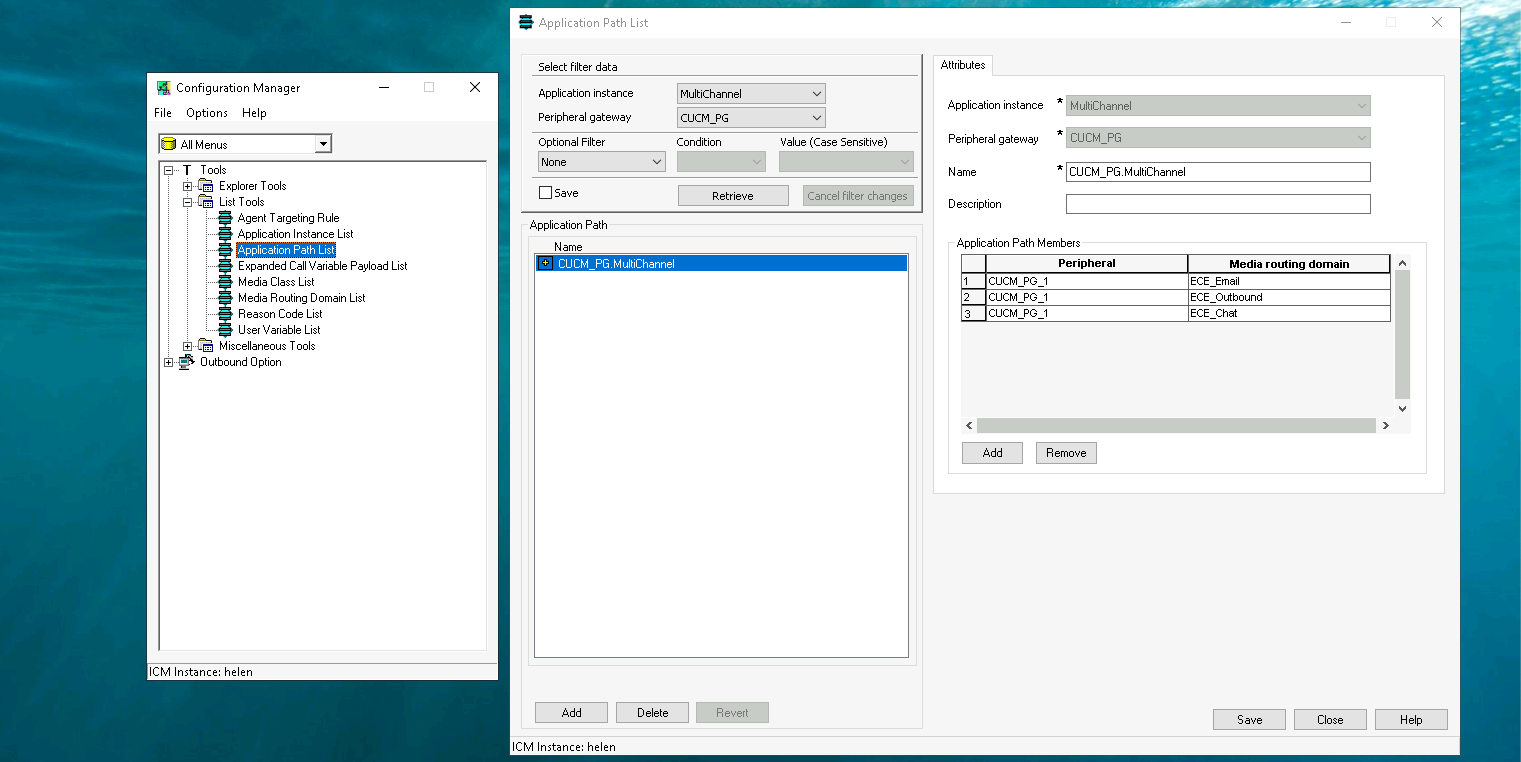Click the Media Class List icon
Image resolution: width=1521 pixels, height=762 pixels.
[225, 282]
